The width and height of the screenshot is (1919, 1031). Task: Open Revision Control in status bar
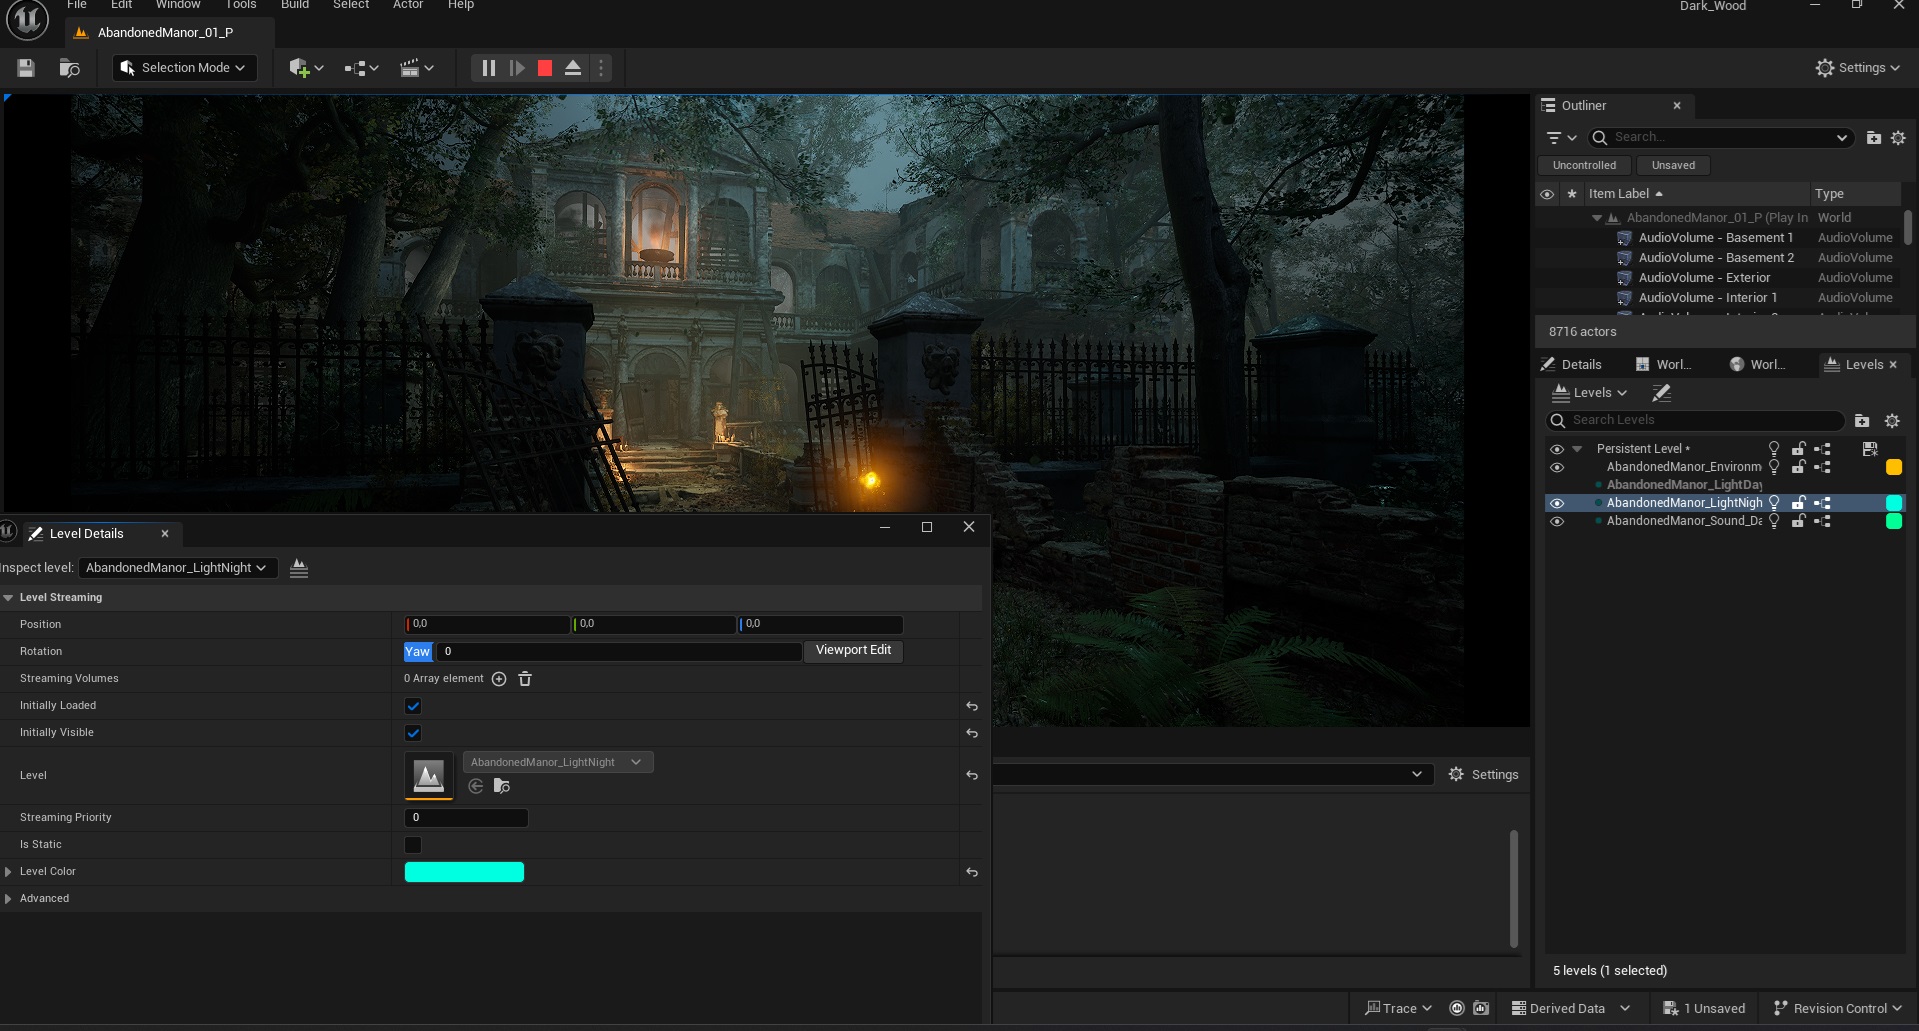[1839, 1008]
